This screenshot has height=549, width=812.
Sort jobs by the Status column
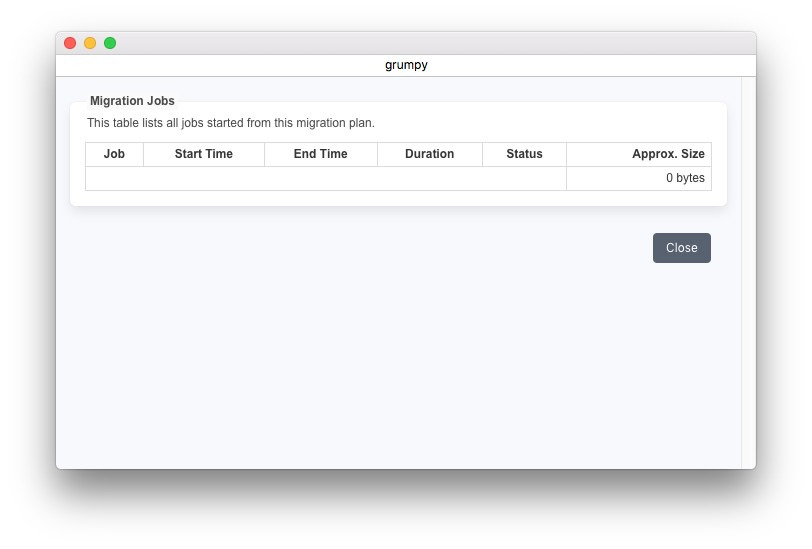point(524,154)
